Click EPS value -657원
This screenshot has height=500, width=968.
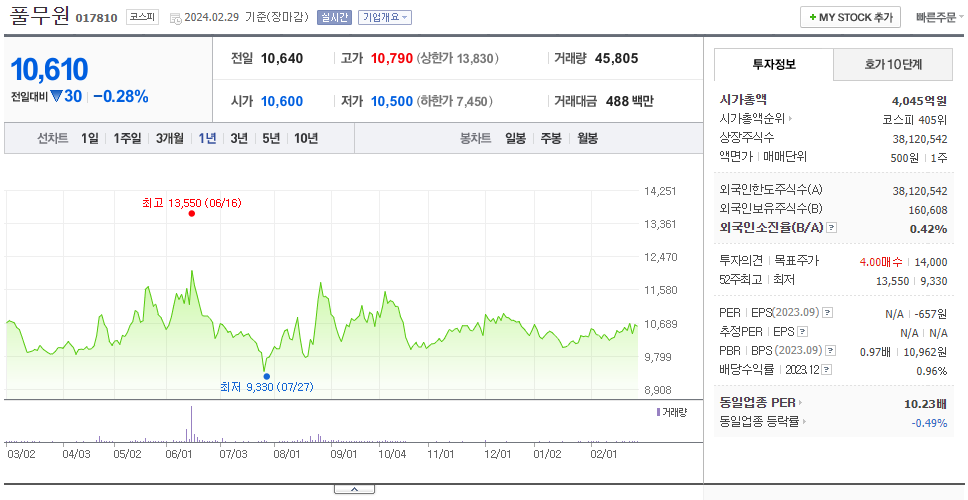click(930, 314)
